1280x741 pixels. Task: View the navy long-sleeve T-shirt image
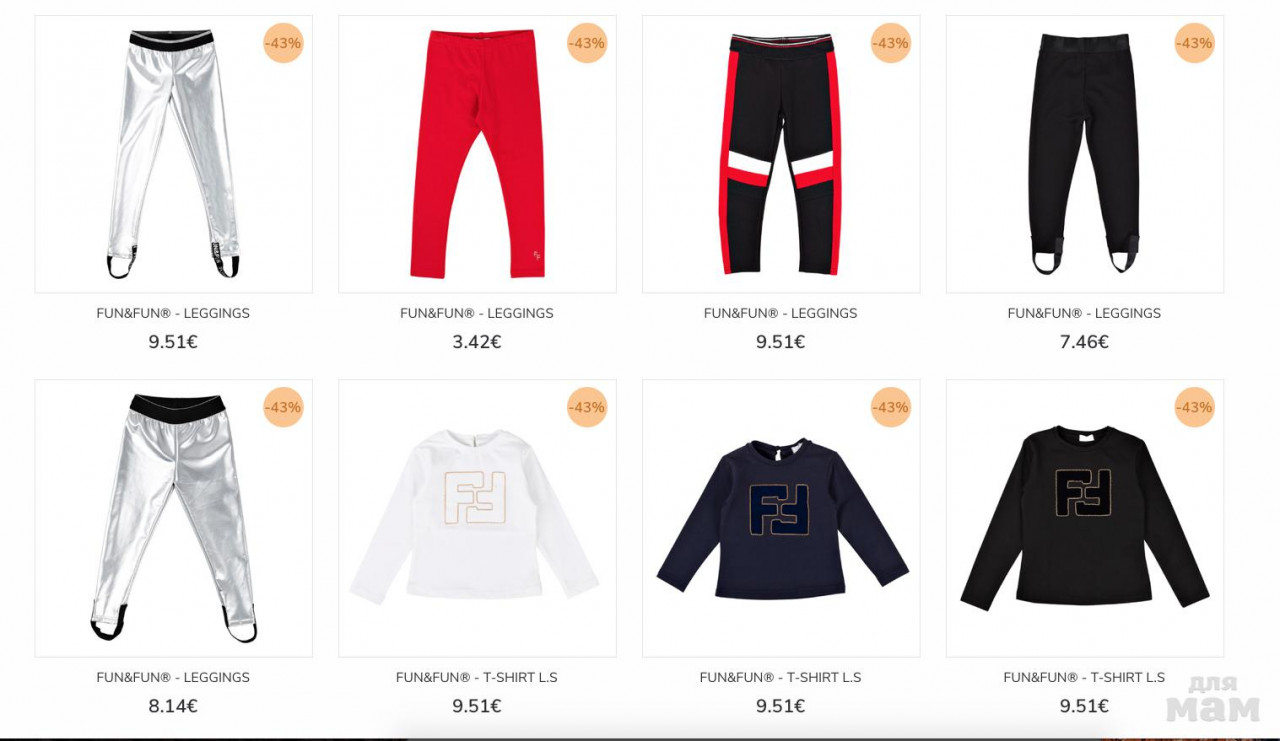[781, 518]
